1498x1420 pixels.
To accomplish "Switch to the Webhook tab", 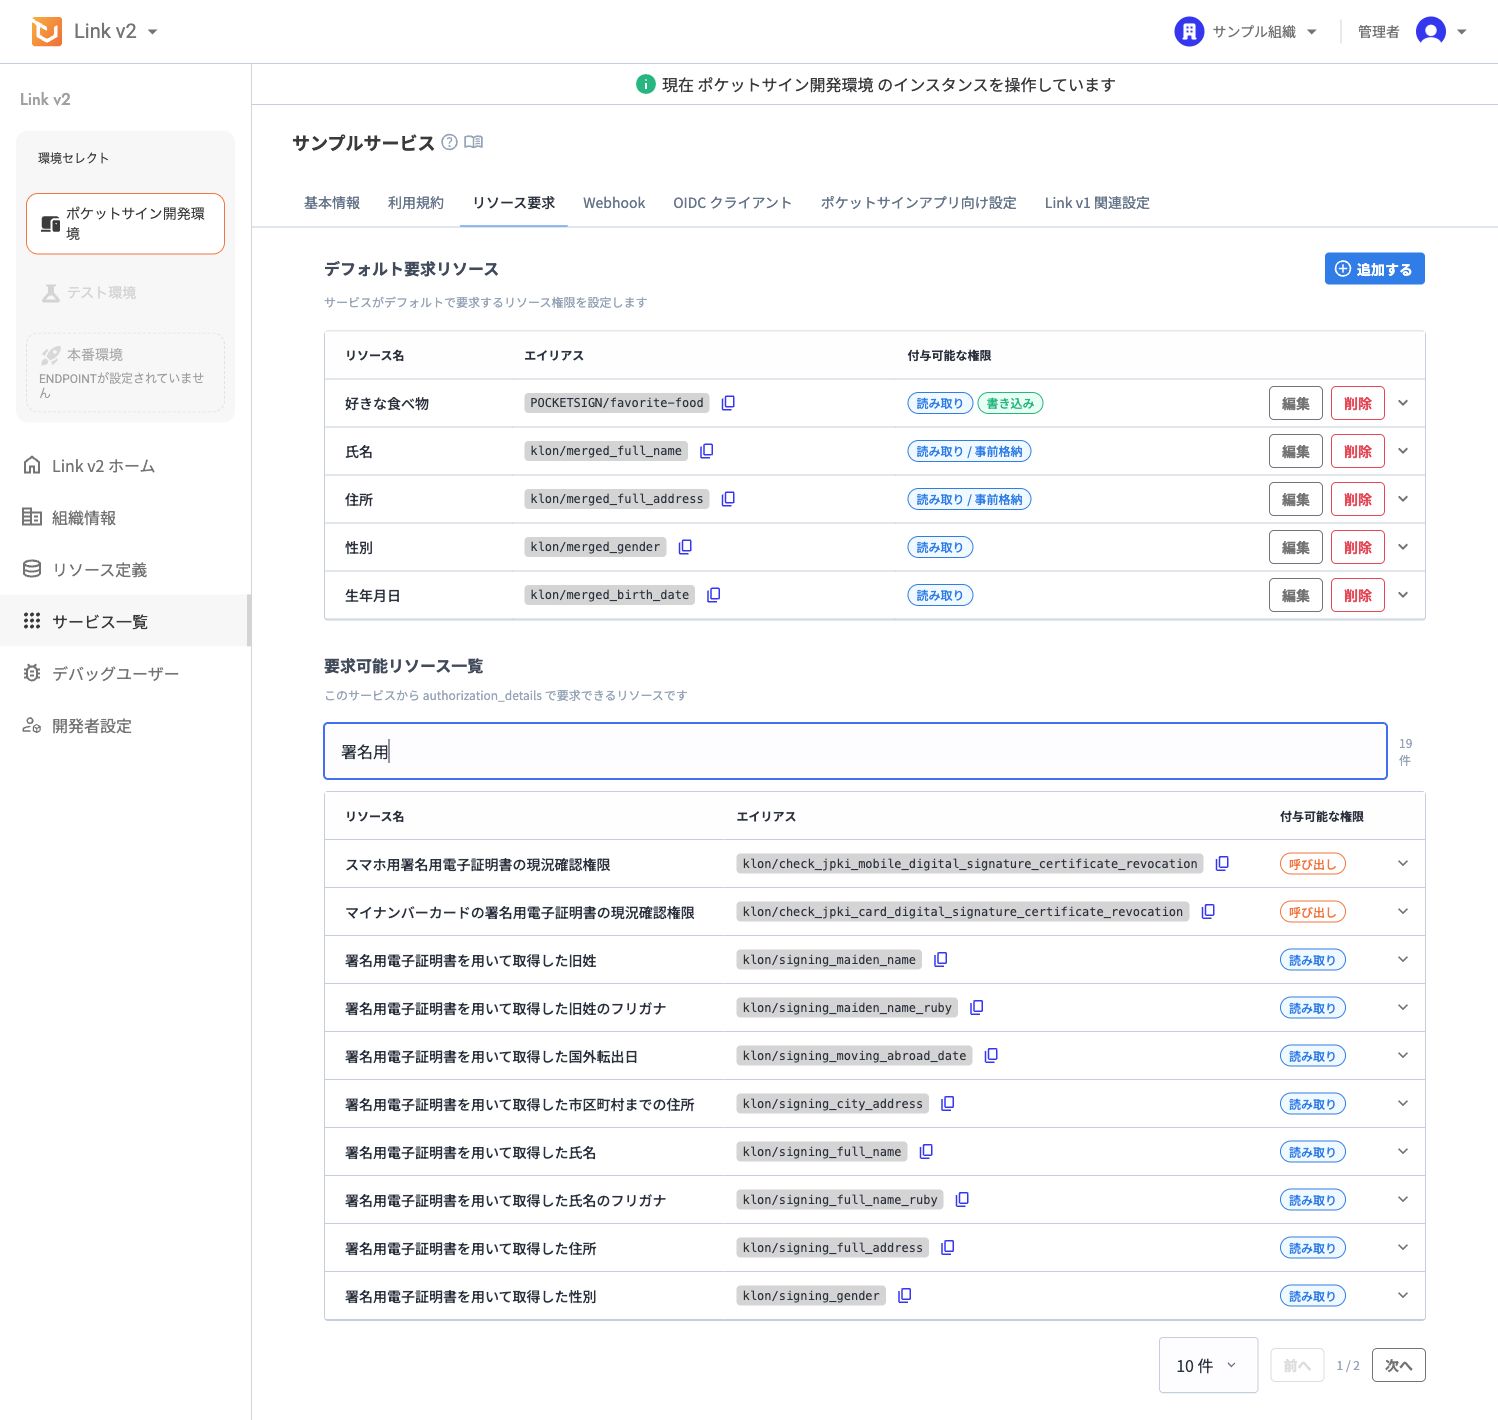I will coord(614,203).
